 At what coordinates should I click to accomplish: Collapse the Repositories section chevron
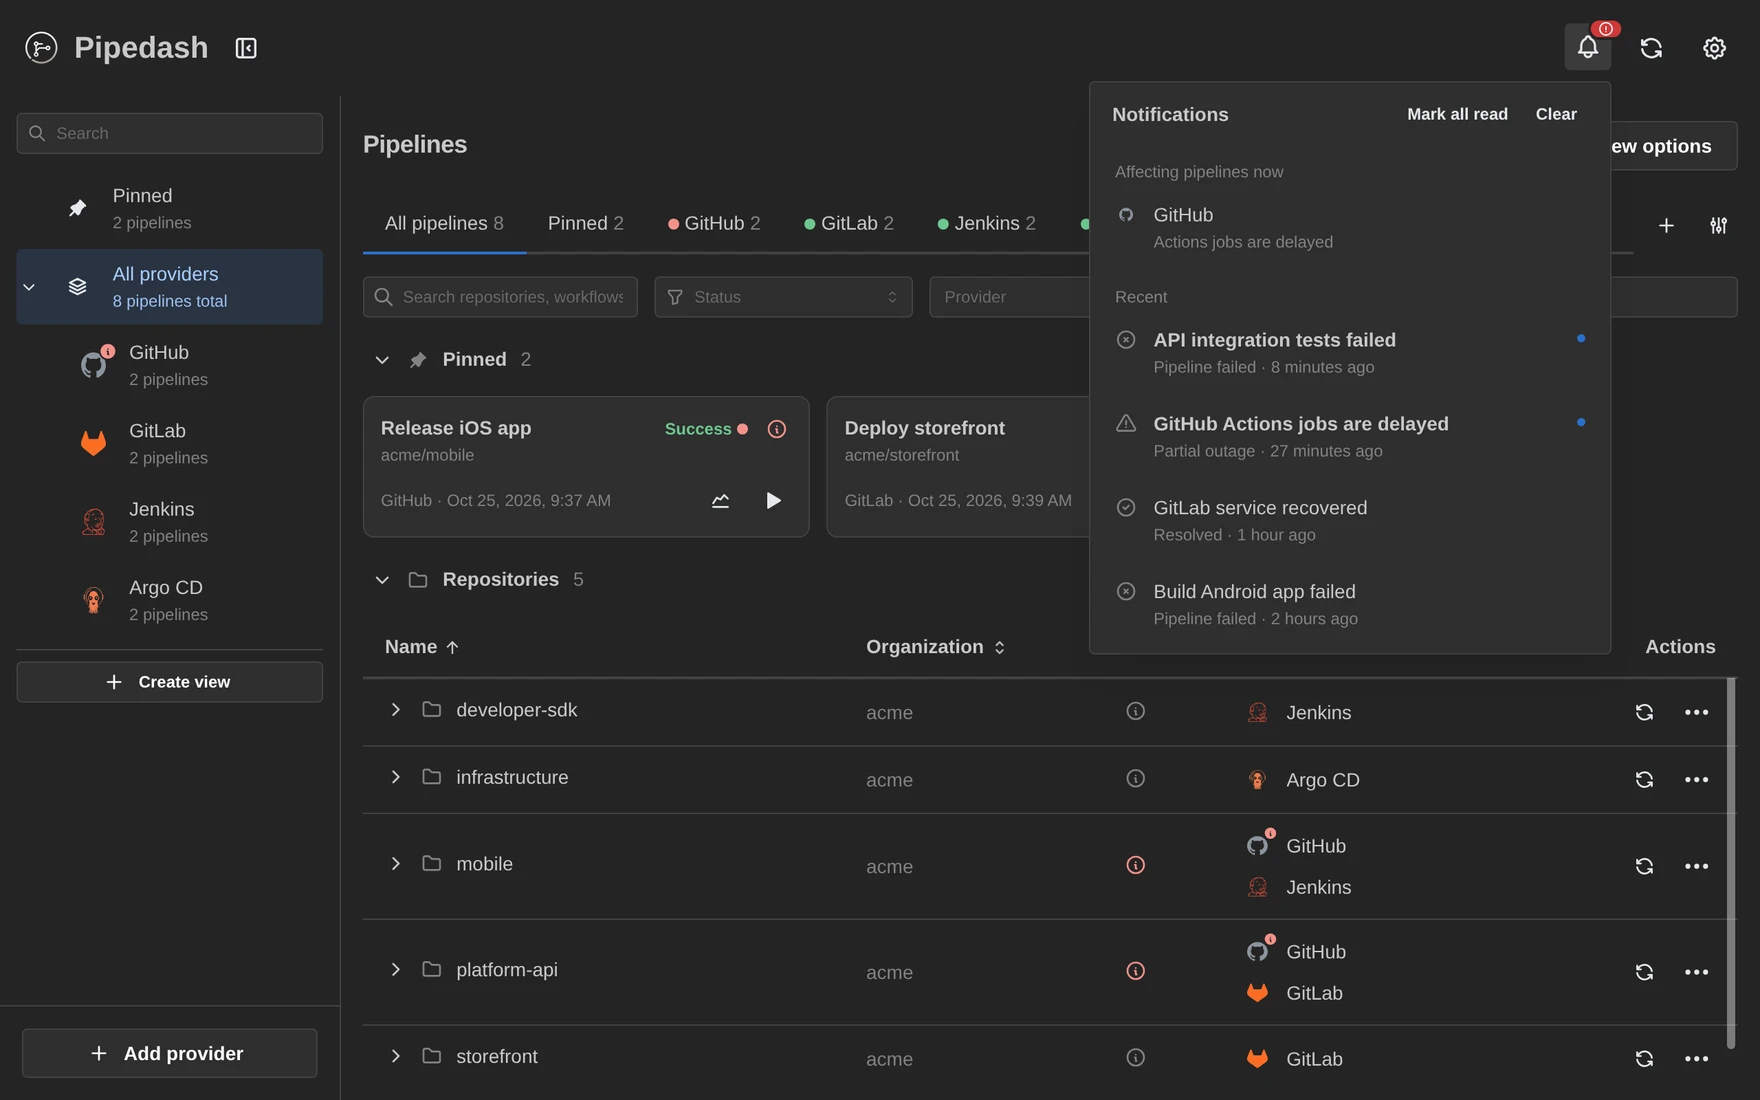tap(382, 580)
